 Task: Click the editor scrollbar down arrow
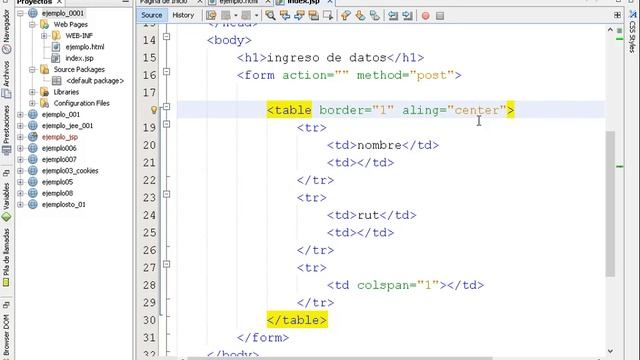610,351
